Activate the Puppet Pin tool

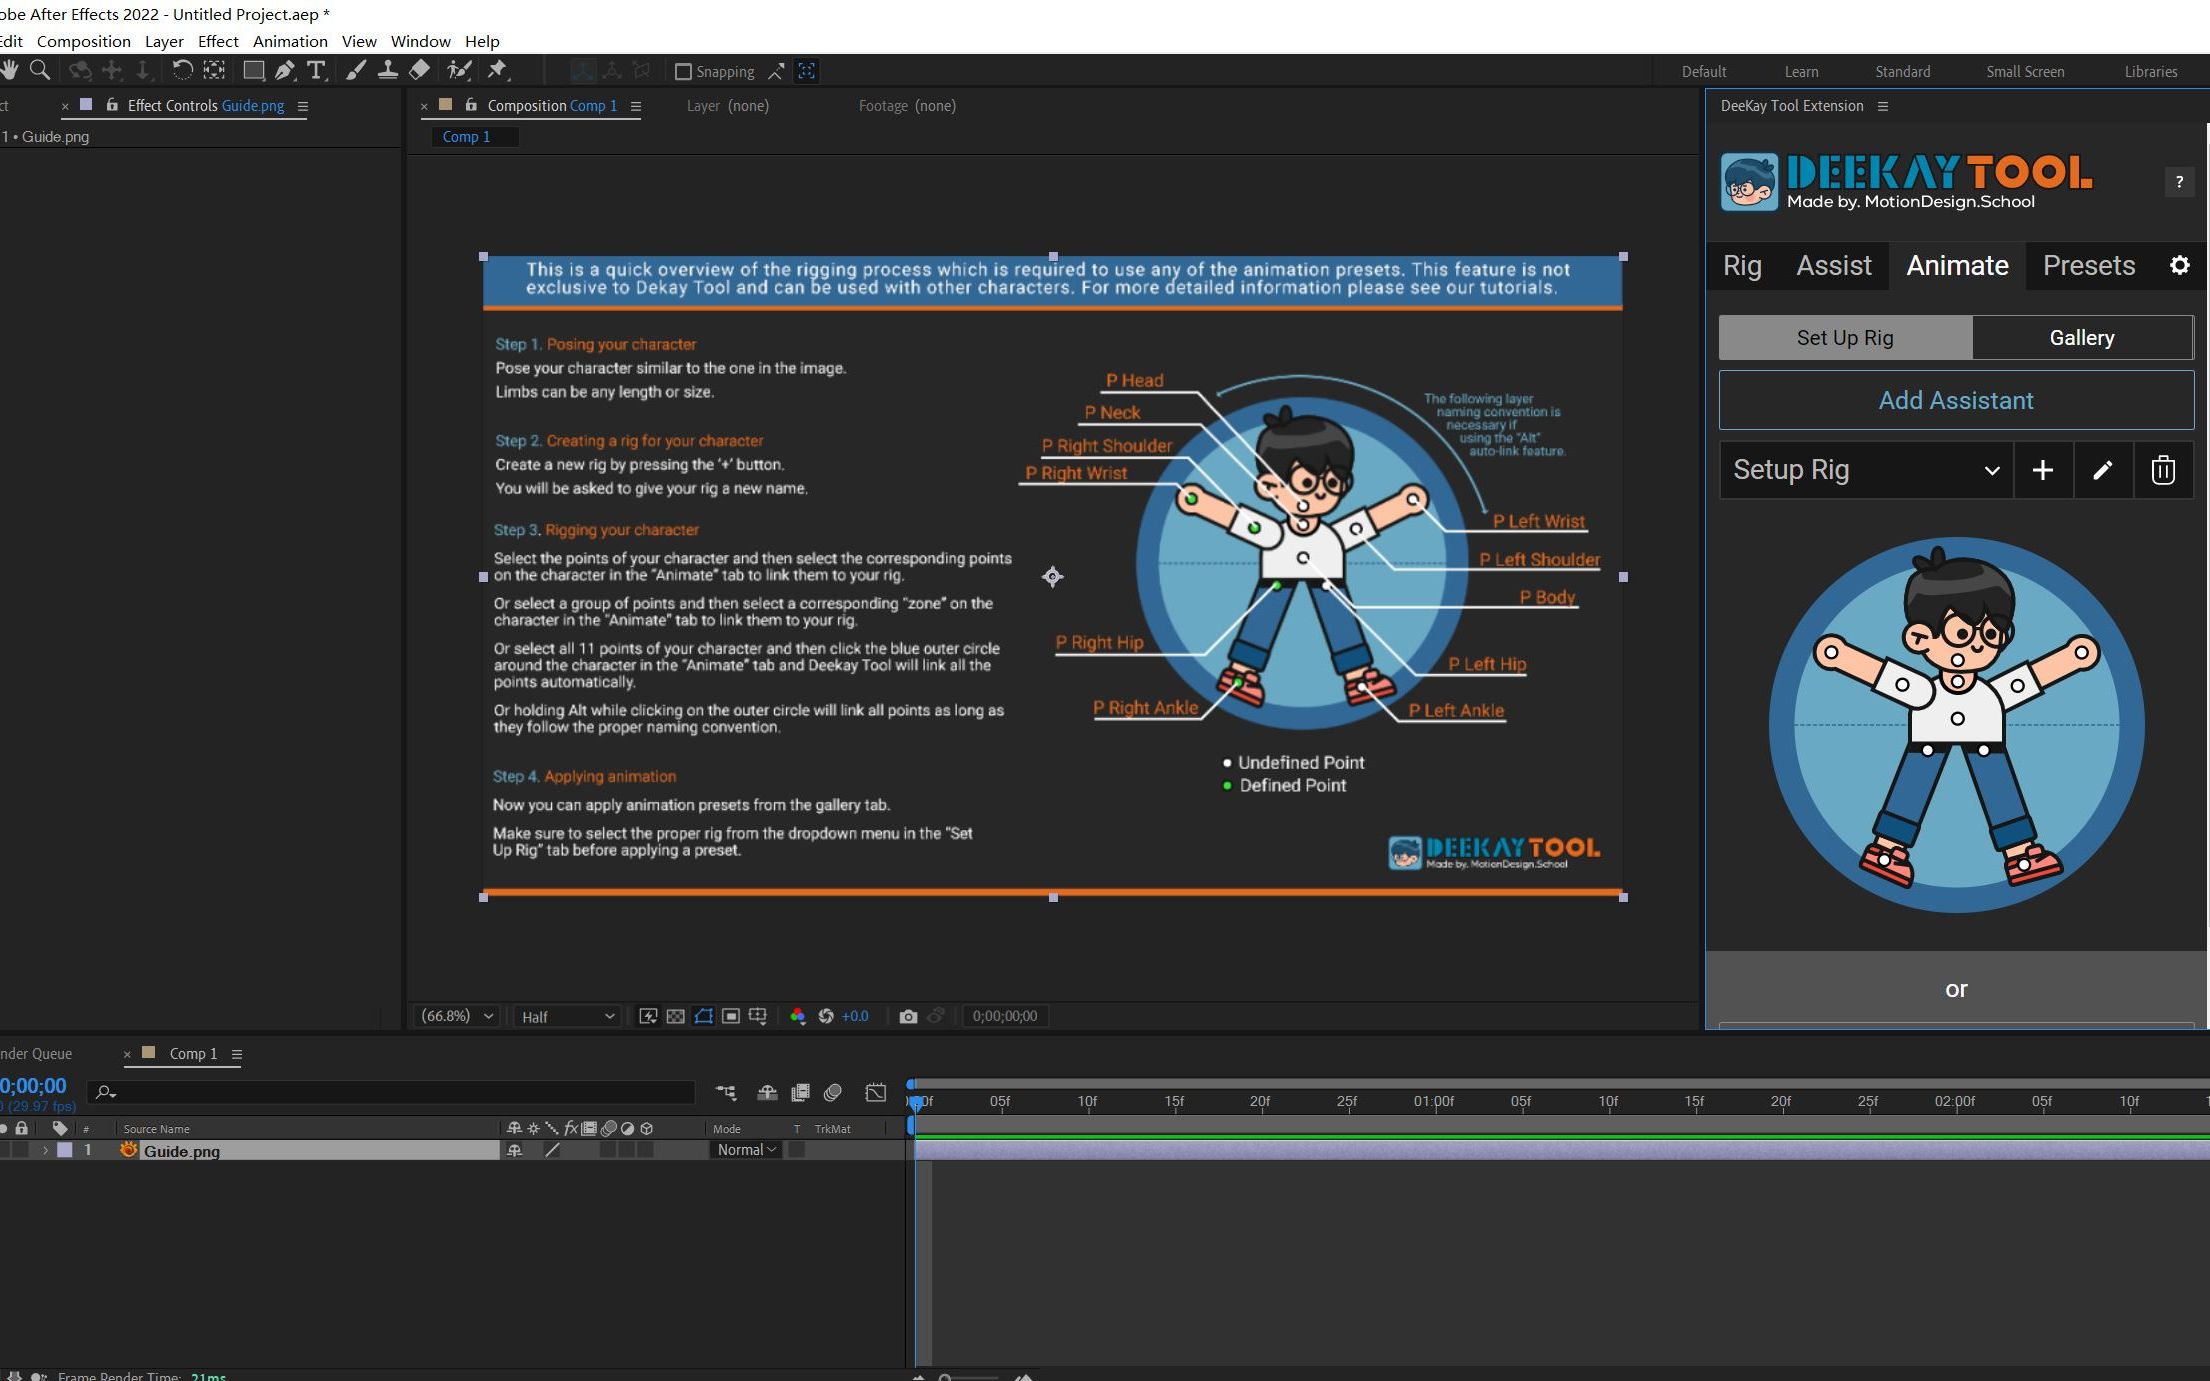pos(497,70)
